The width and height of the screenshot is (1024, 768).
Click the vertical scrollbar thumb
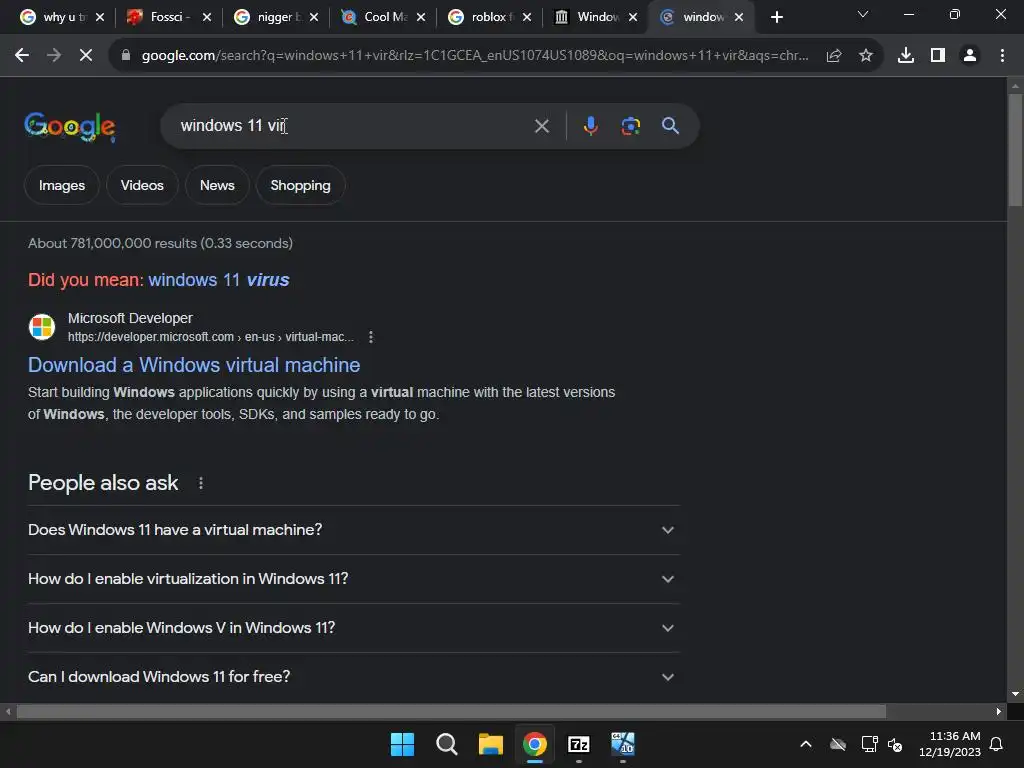1015,150
